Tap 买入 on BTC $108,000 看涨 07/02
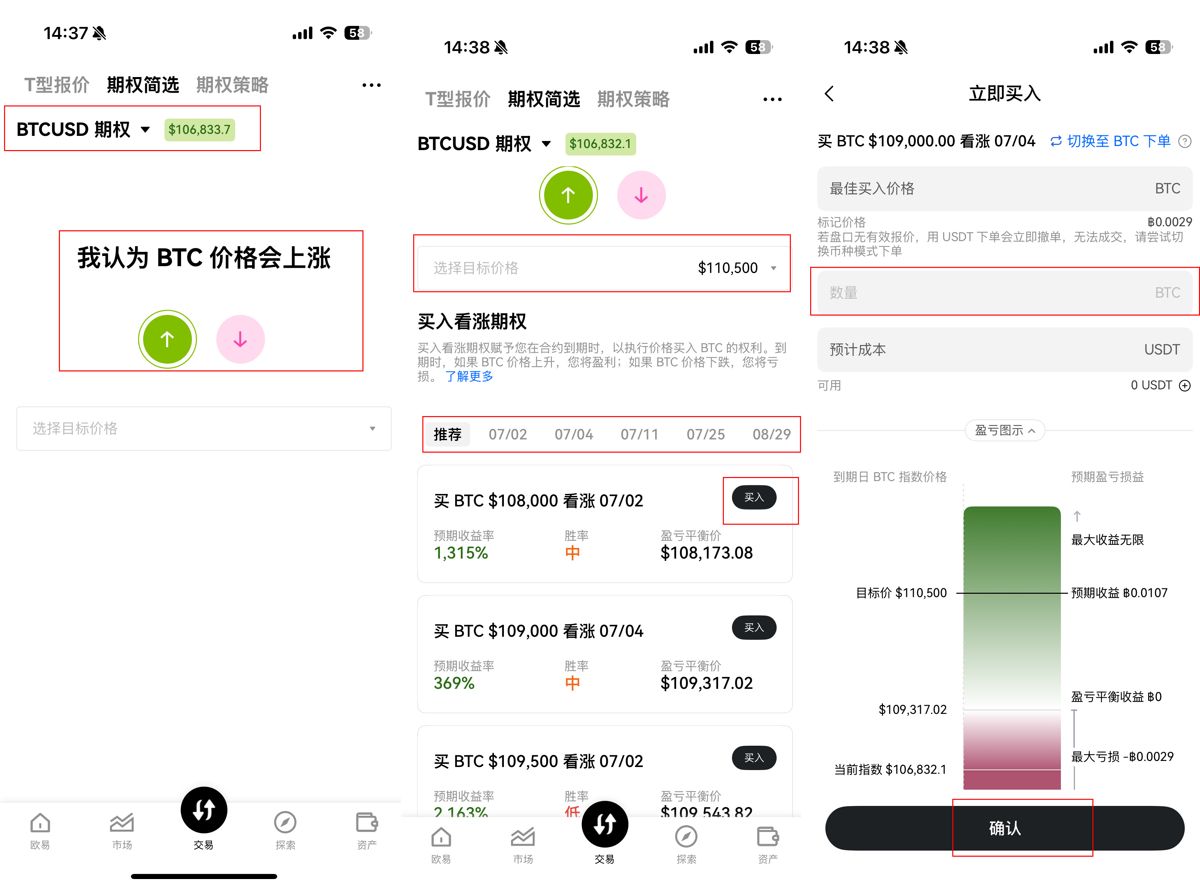The image size is (1200, 887). pos(754,498)
